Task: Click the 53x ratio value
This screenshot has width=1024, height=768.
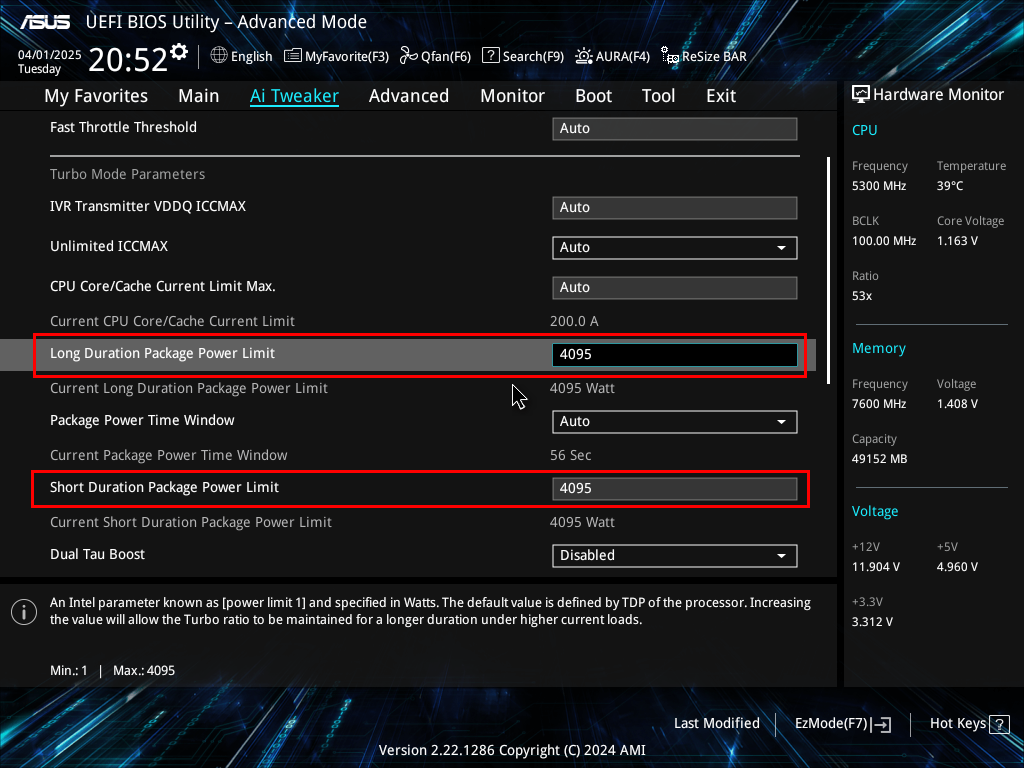Action: (862, 296)
